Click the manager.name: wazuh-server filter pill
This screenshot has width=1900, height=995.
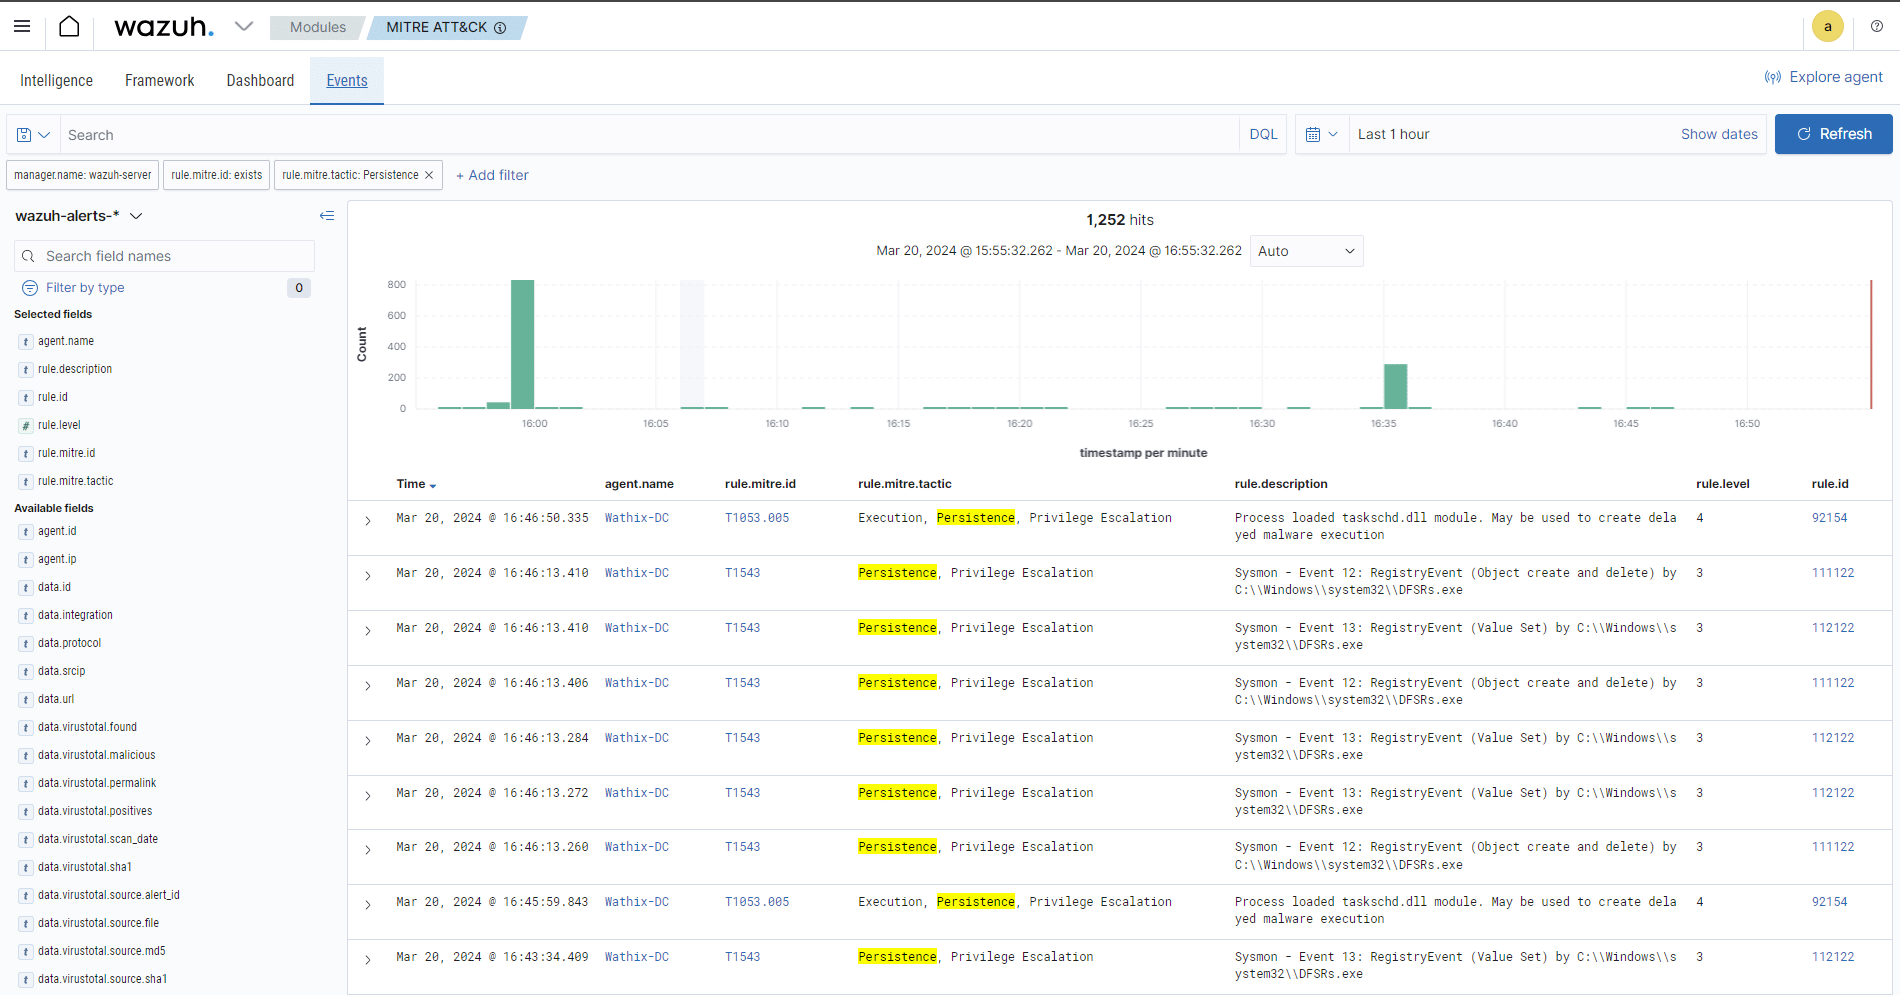click(x=82, y=175)
